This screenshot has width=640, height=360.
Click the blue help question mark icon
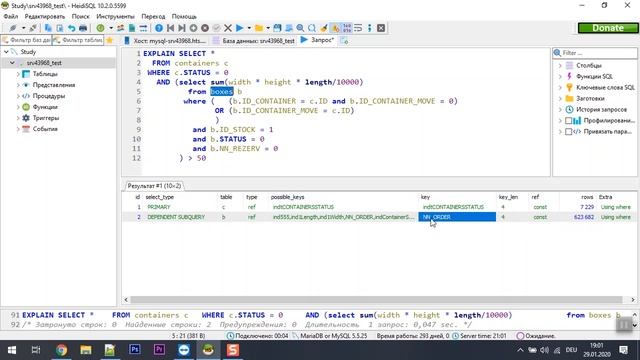(159, 28)
